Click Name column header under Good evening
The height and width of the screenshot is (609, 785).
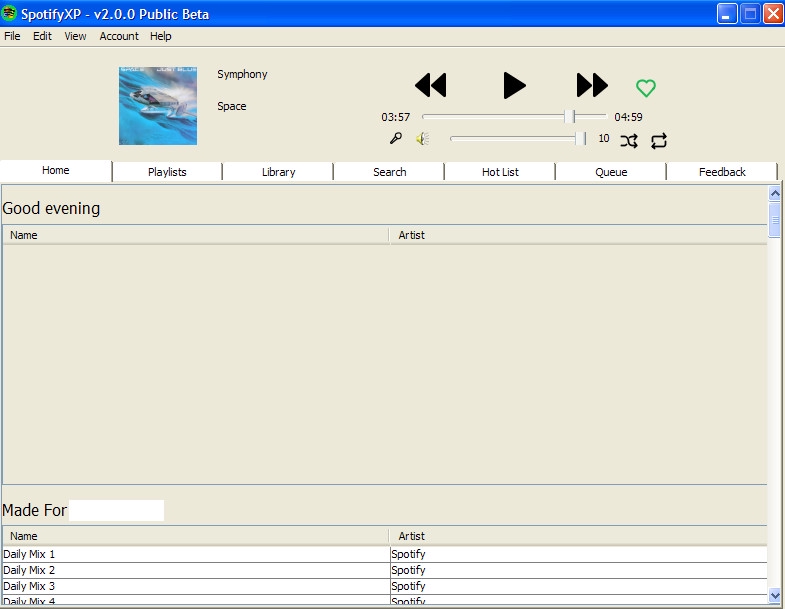tap(196, 235)
